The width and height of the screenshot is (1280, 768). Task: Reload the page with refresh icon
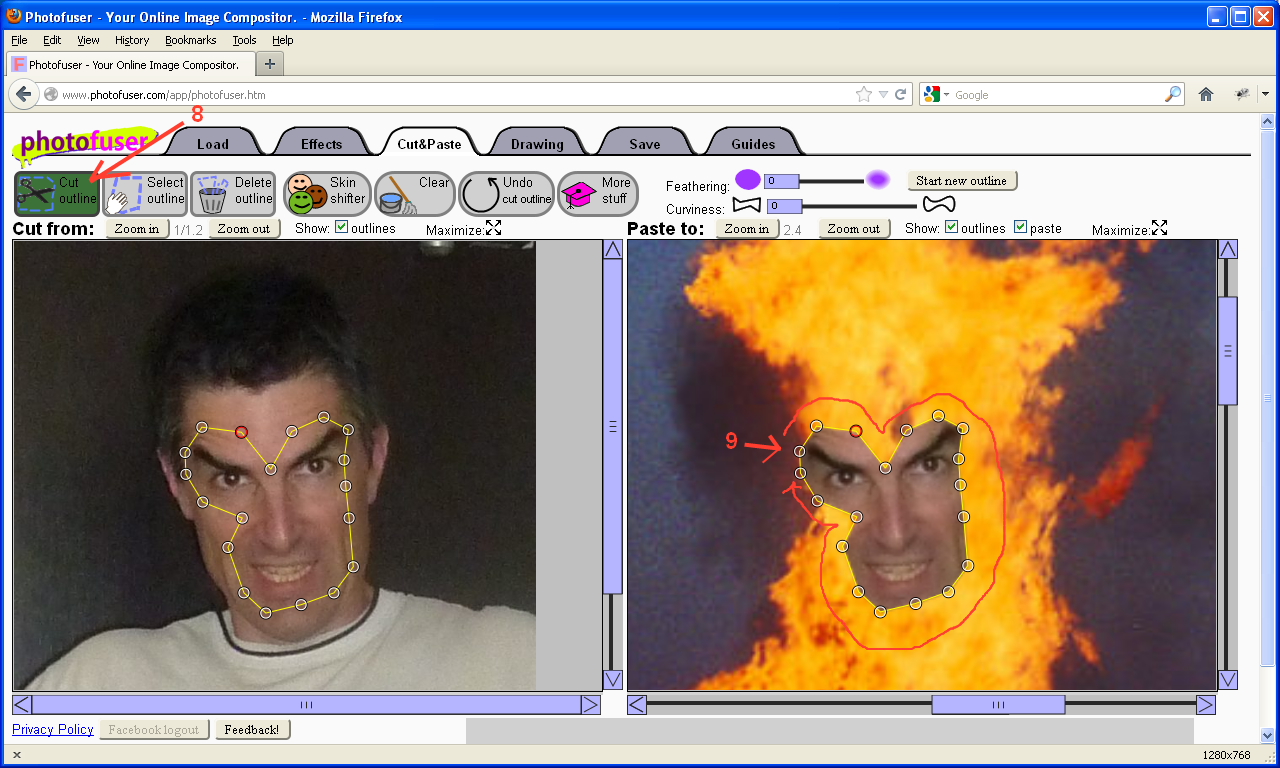[x=900, y=94]
